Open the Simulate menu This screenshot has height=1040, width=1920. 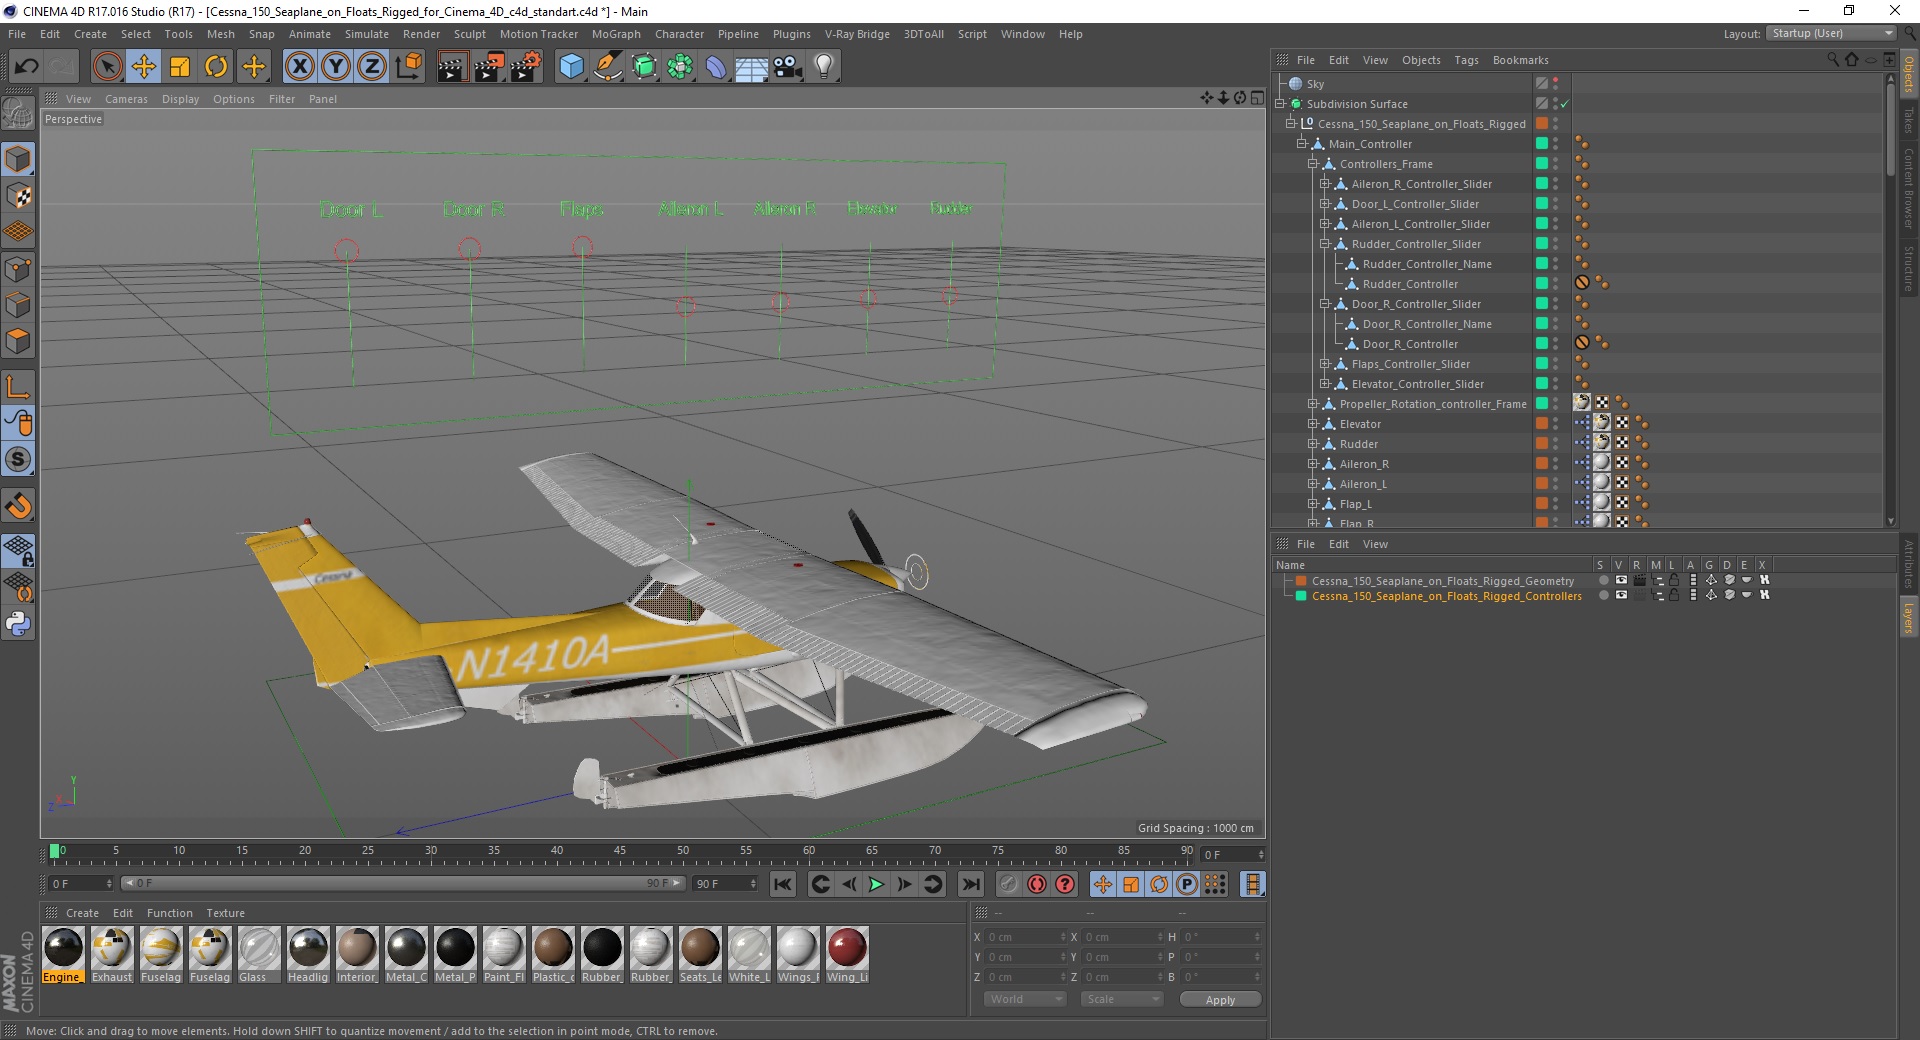[x=367, y=34]
